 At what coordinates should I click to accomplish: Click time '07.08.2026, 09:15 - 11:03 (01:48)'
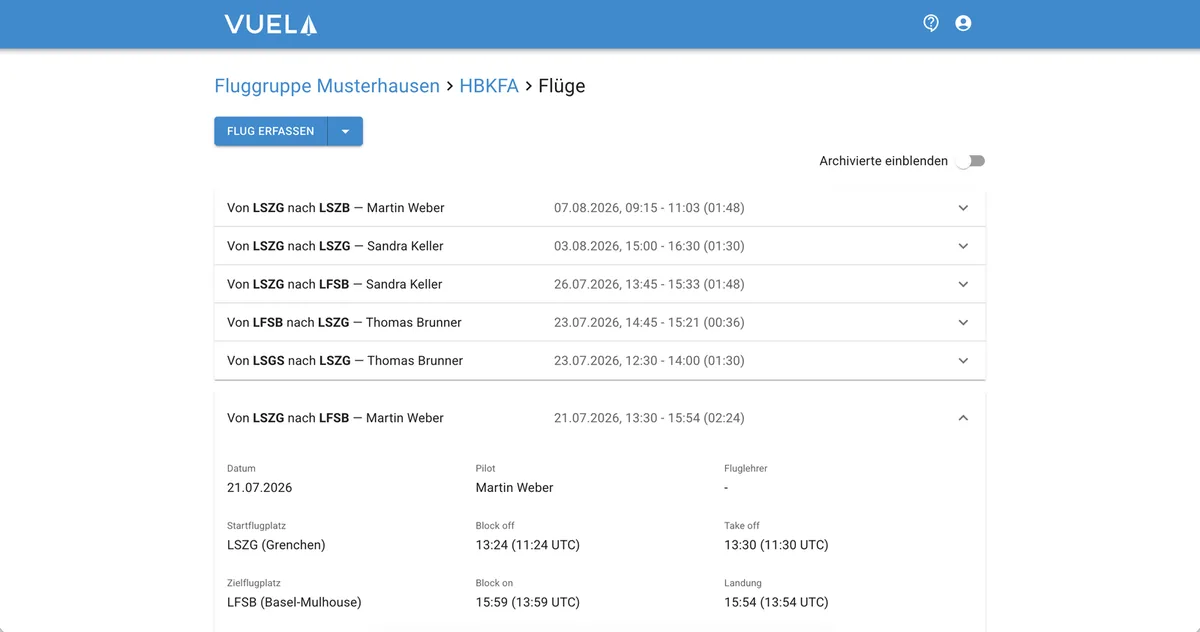[649, 208]
